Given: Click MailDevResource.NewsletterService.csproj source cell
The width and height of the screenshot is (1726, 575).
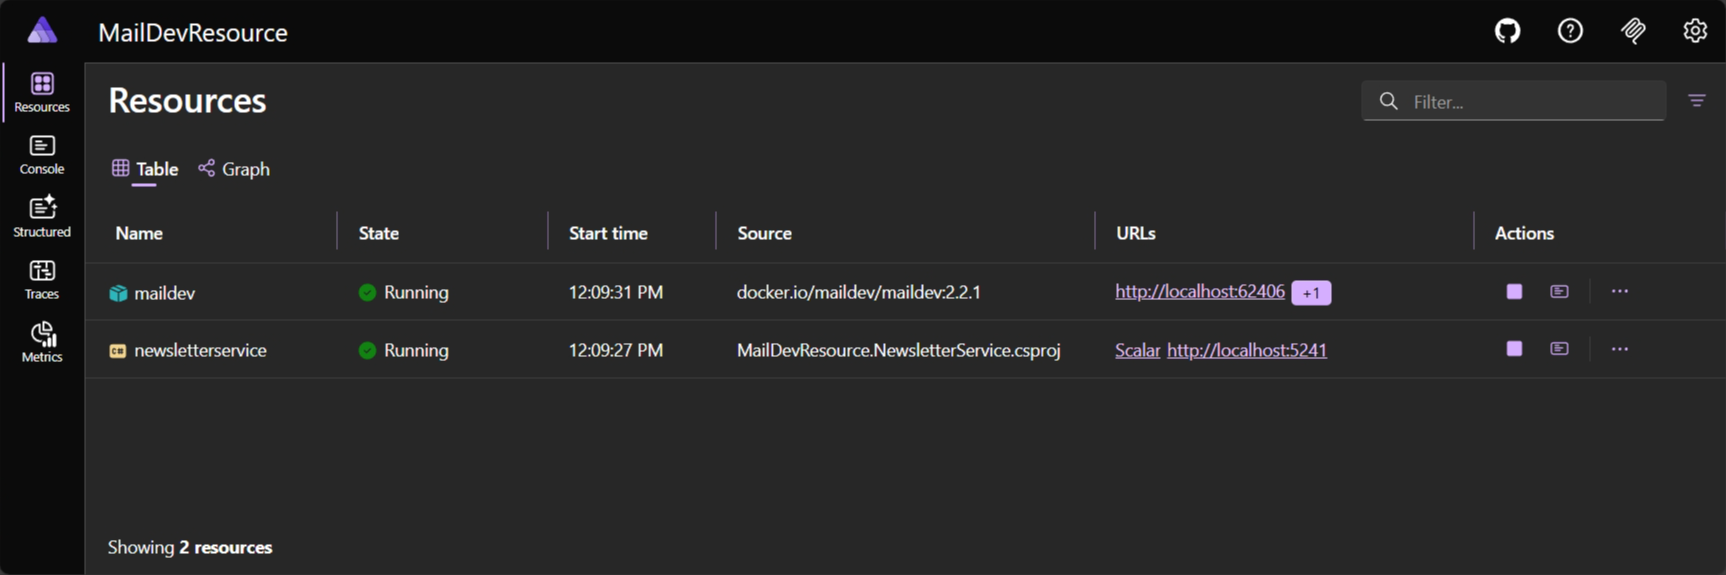Looking at the screenshot, I should (x=899, y=350).
